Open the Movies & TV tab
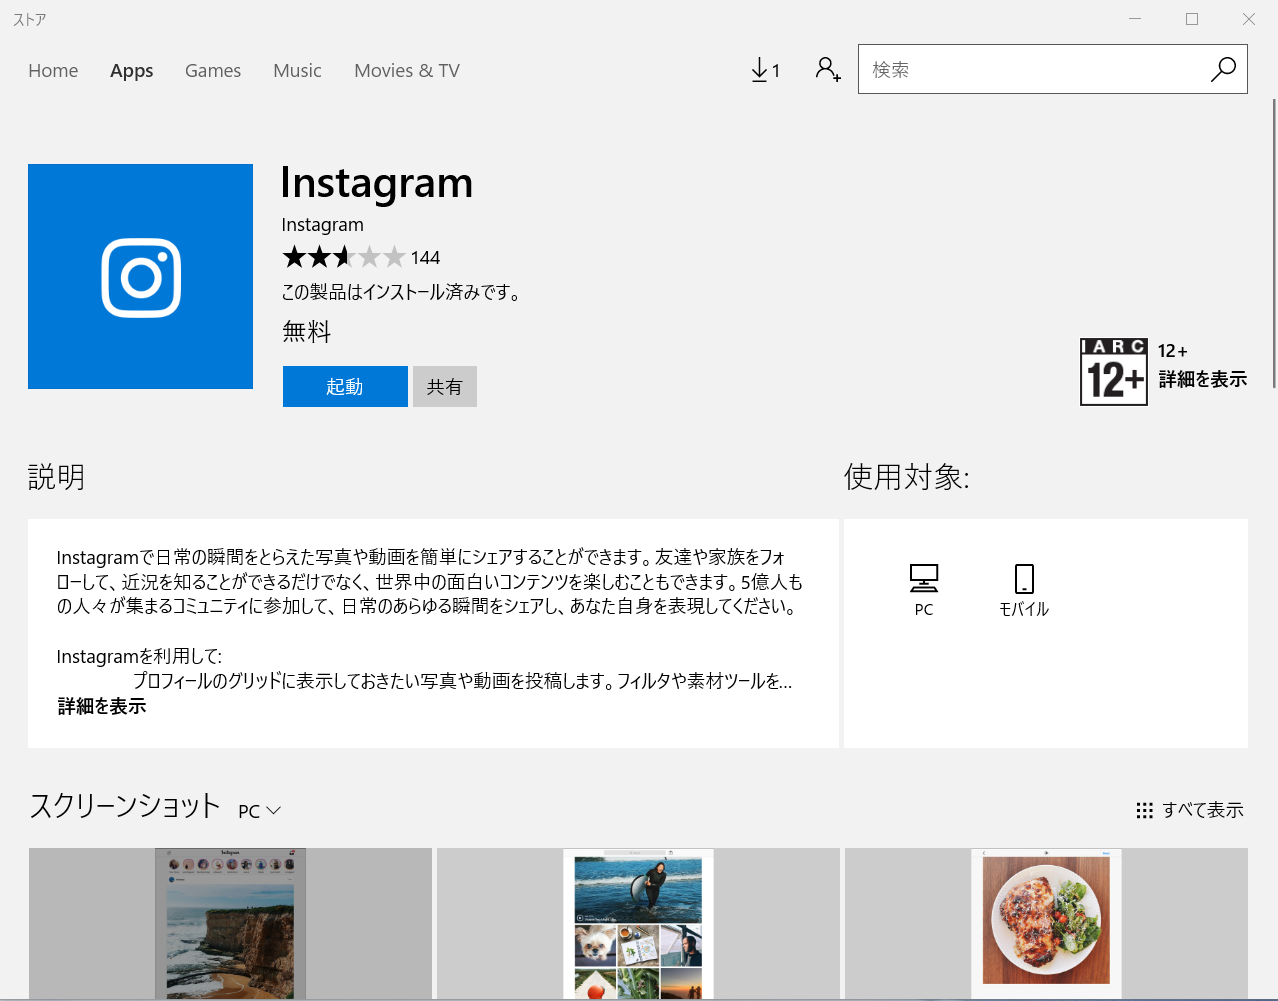This screenshot has width=1278, height=1001. [x=407, y=71]
